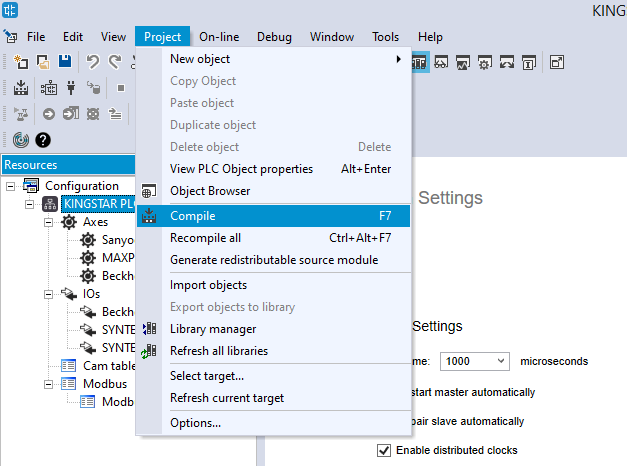The image size is (627, 466).
Task: Select Cam table item in Resources tree
Action: (x=108, y=366)
